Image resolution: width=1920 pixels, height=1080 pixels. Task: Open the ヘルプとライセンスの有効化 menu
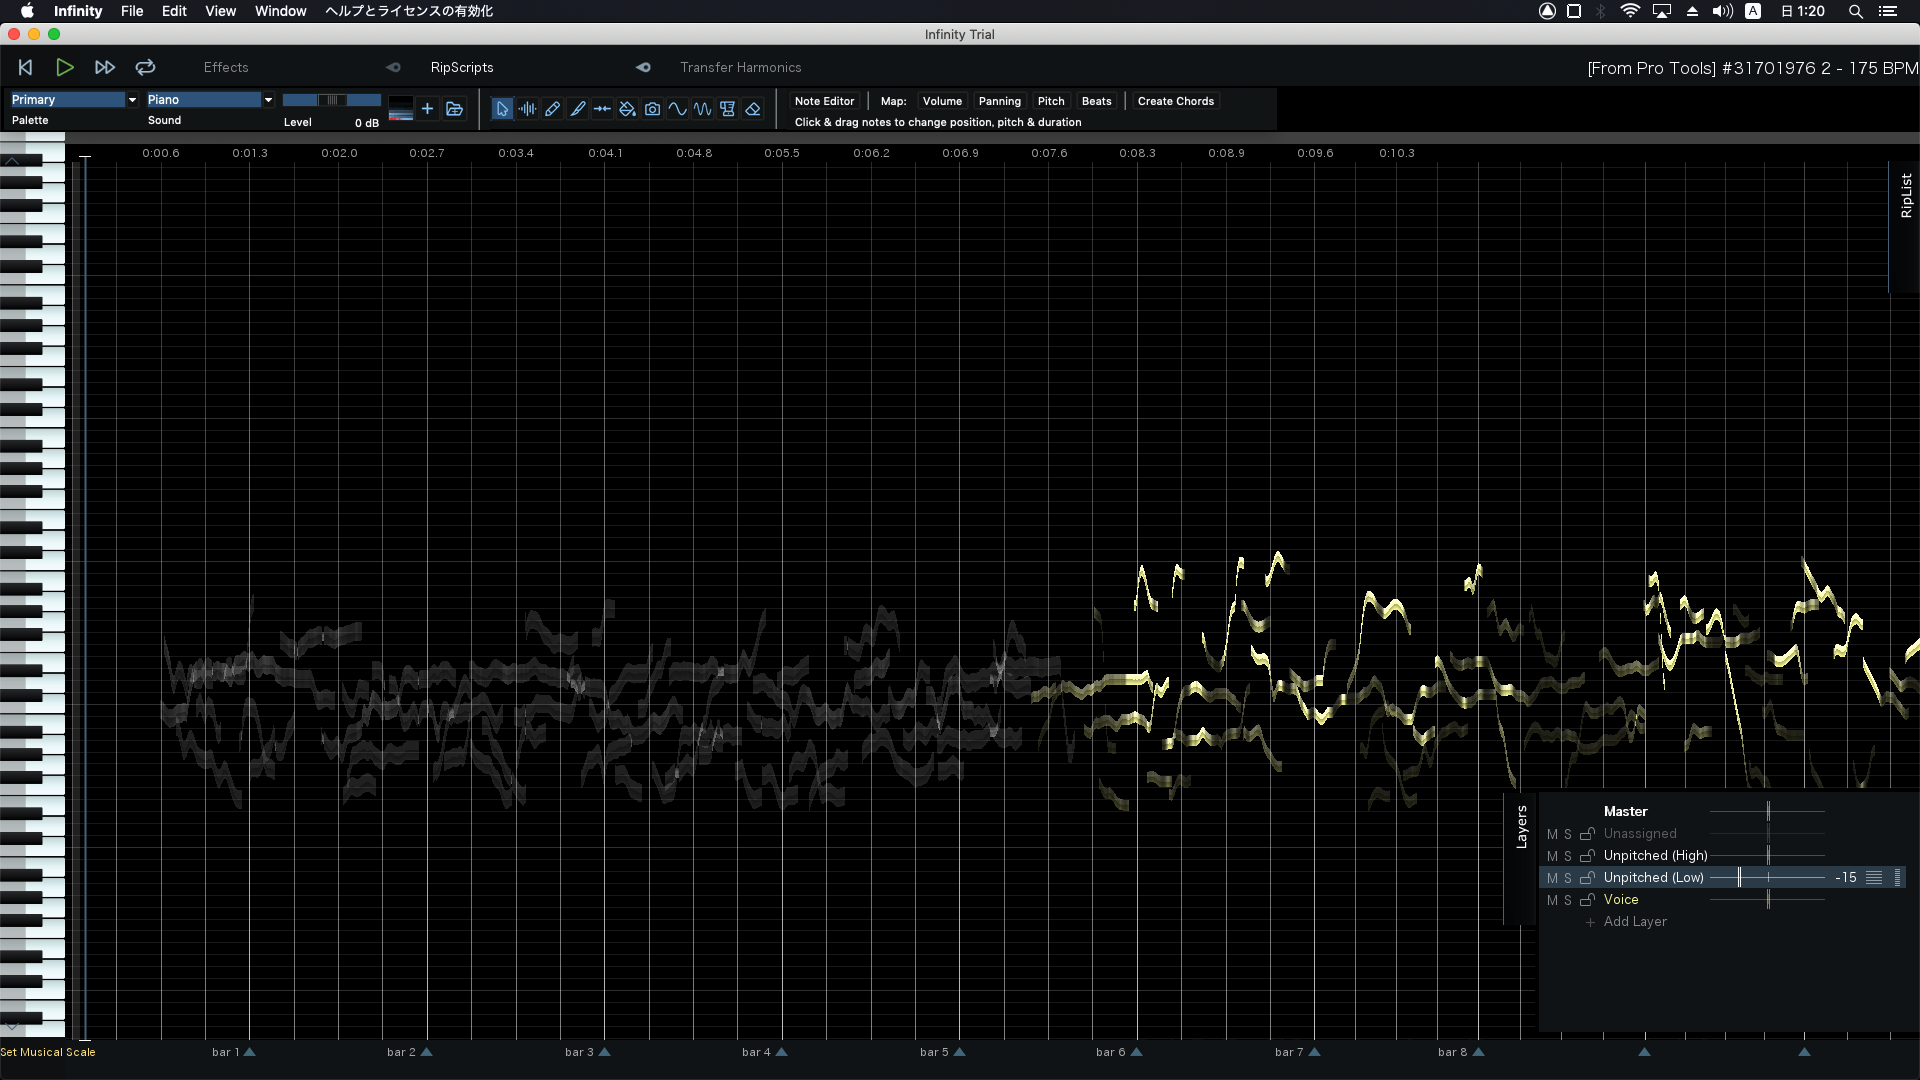tap(408, 11)
